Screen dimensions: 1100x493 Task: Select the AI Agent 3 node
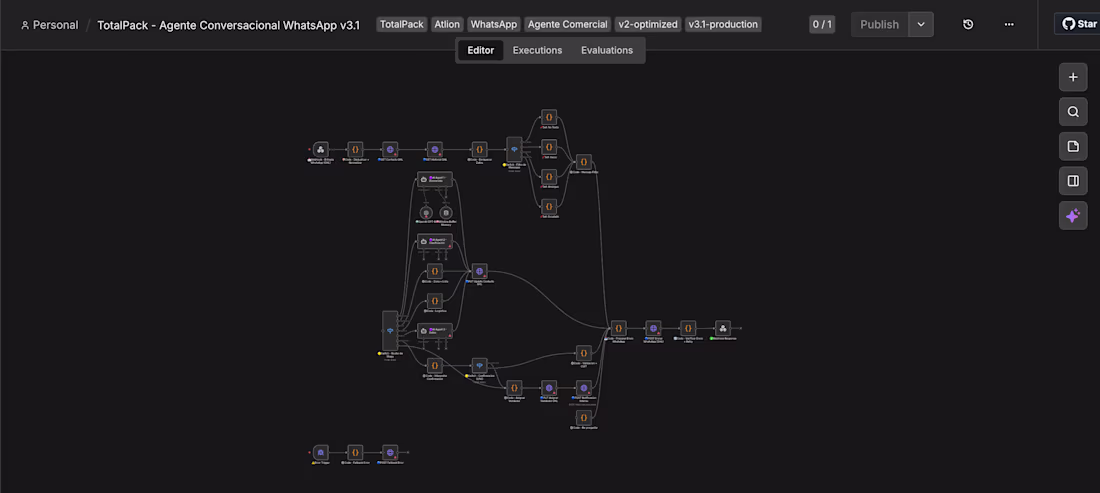click(x=435, y=331)
